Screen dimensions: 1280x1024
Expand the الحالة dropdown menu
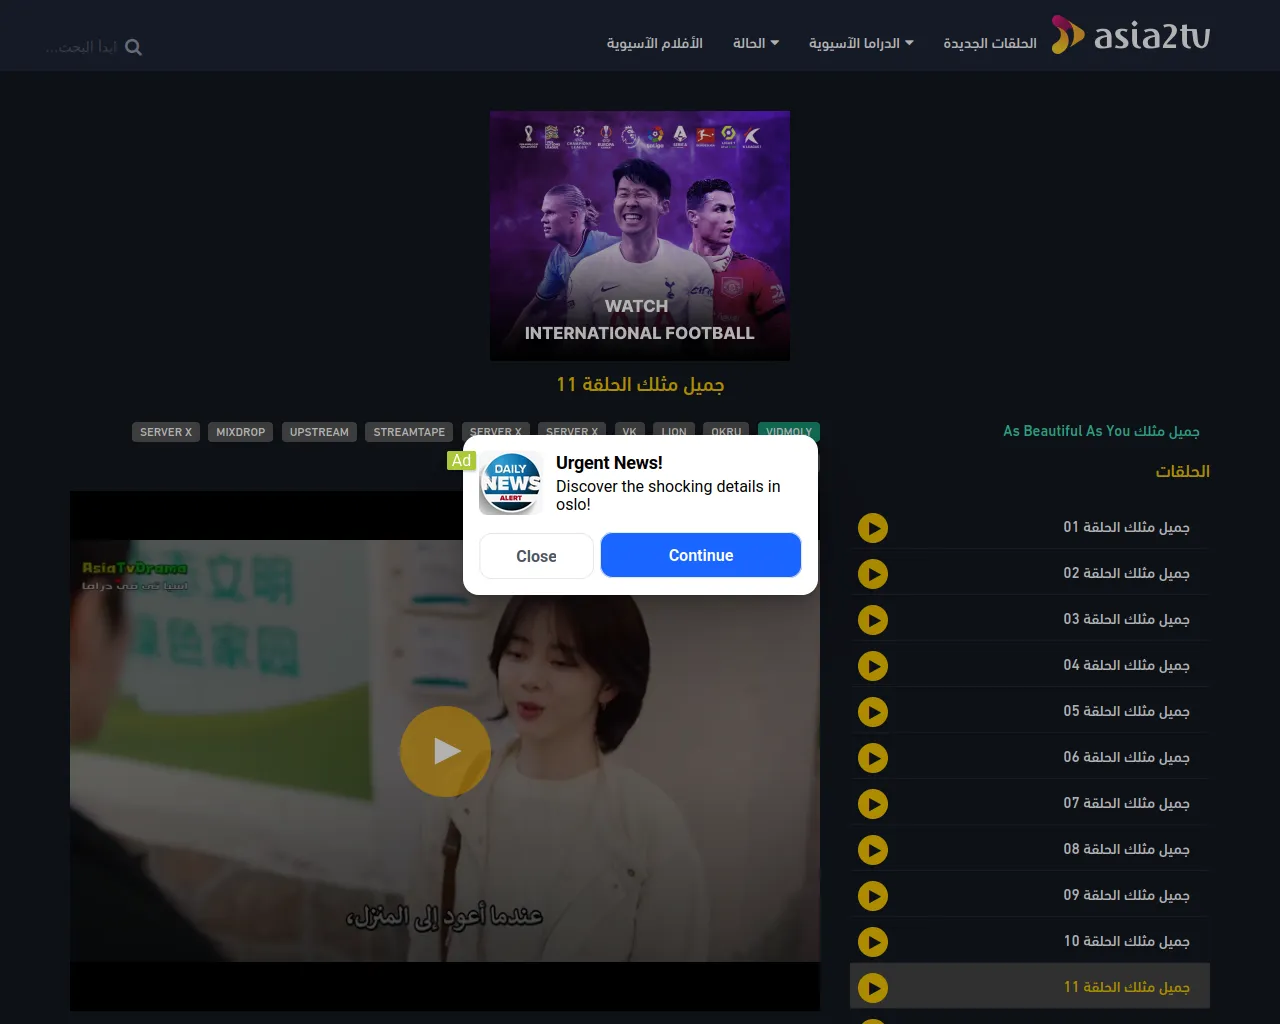(x=756, y=43)
